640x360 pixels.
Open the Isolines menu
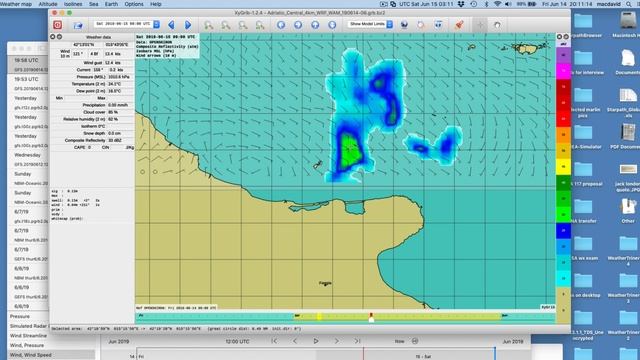coord(73,4)
